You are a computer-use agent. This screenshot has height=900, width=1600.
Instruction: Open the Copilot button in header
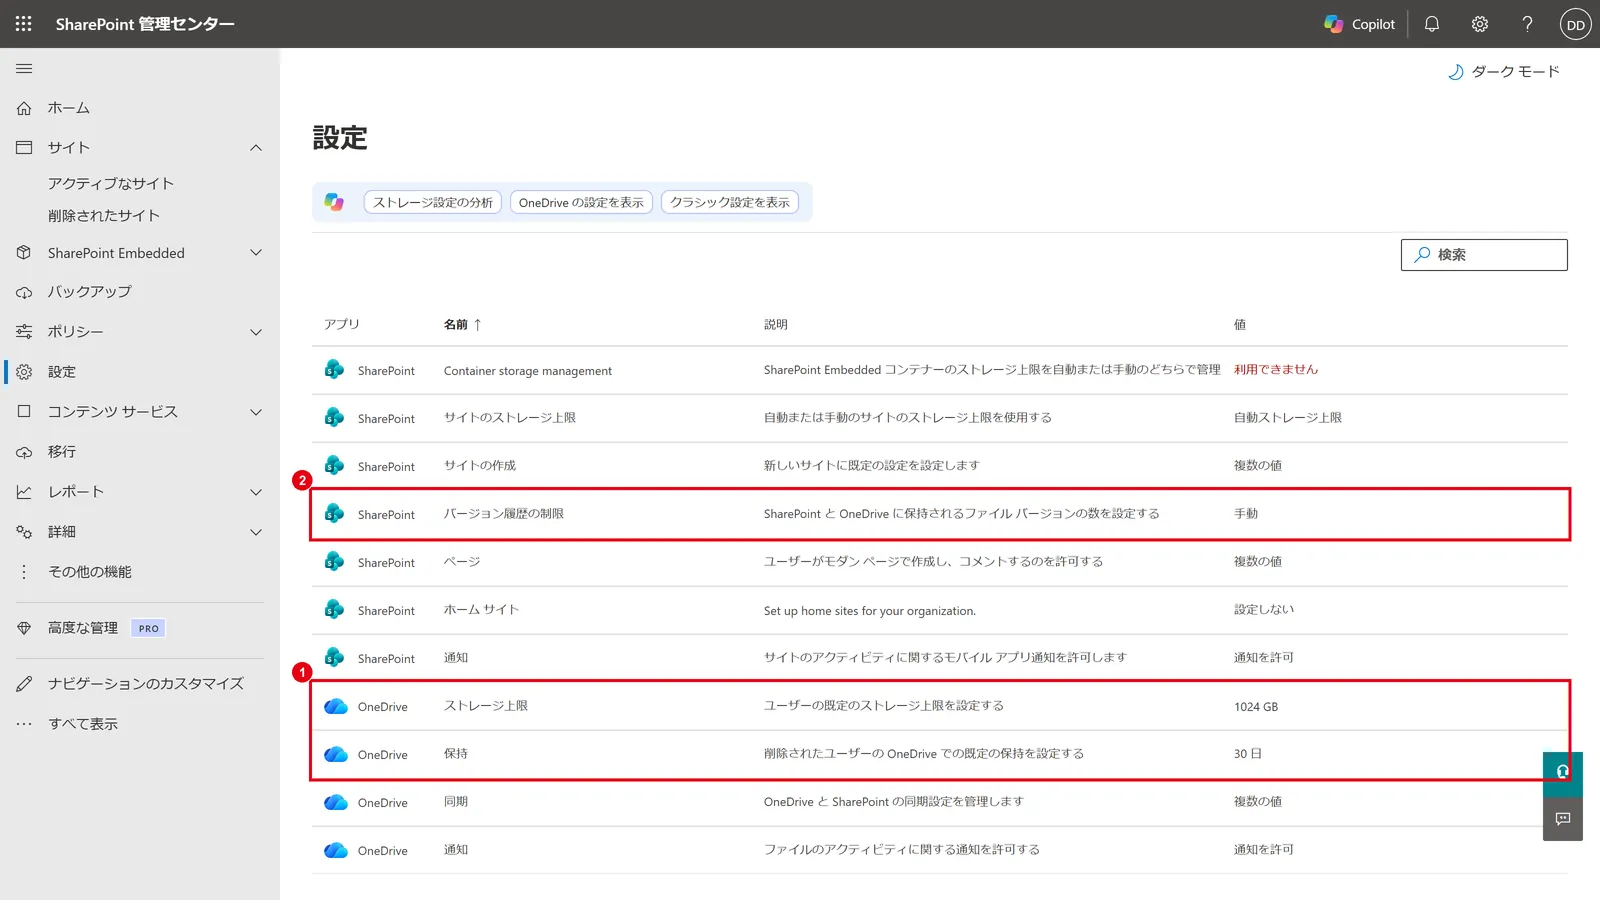pyautogui.click(x=1359, y=24)
